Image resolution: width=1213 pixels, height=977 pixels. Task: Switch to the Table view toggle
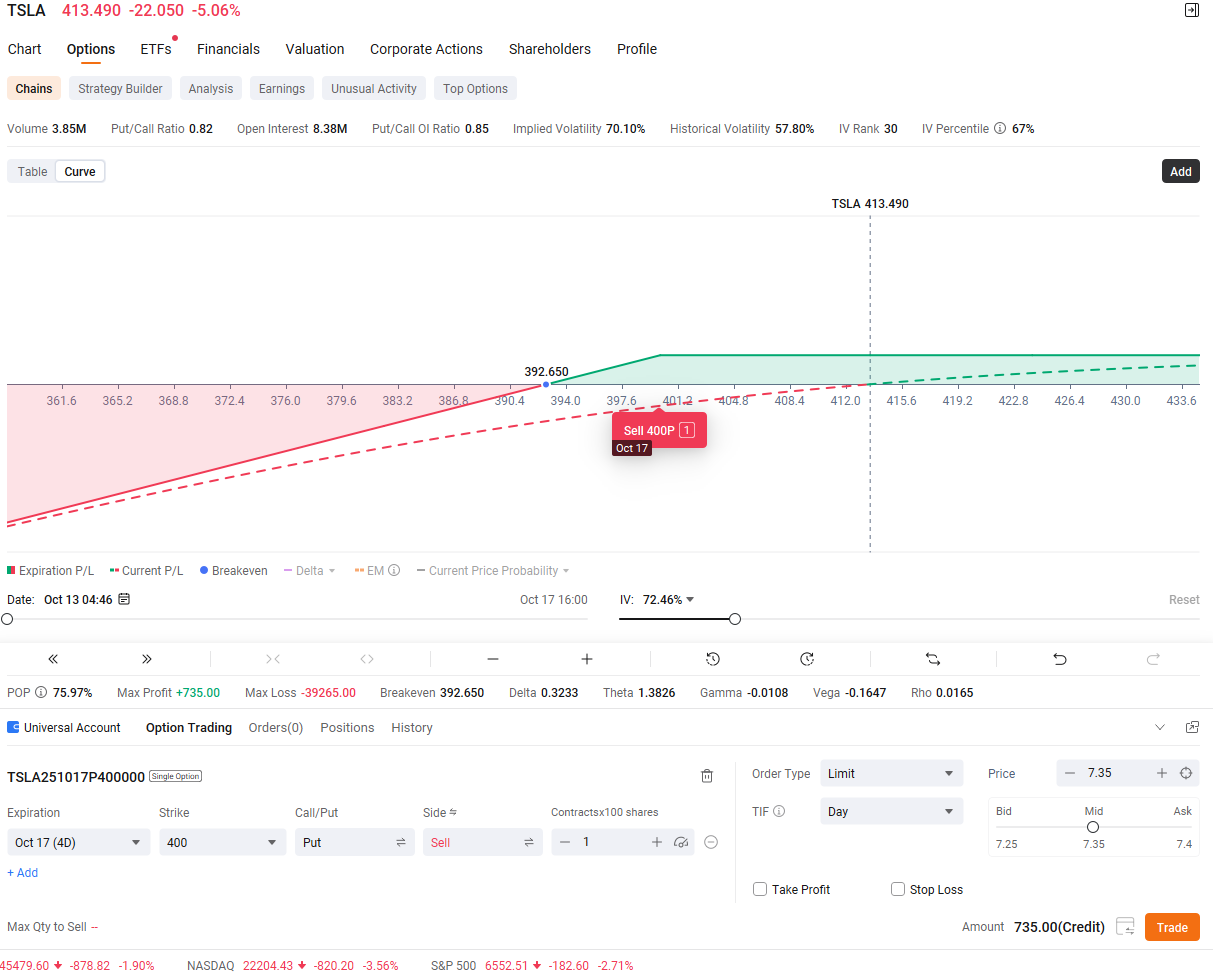click(33, 172)
